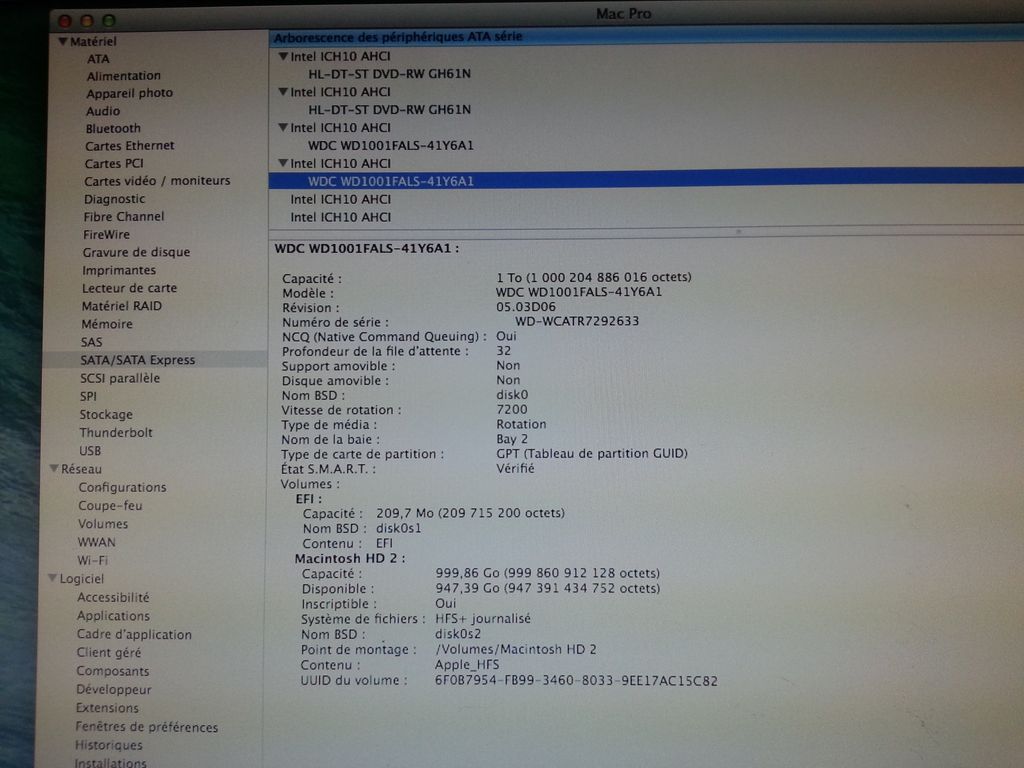Viewport: 1024px width, 768px height.
Task: Select Diagnostic in sidebar
Action: 114,199
